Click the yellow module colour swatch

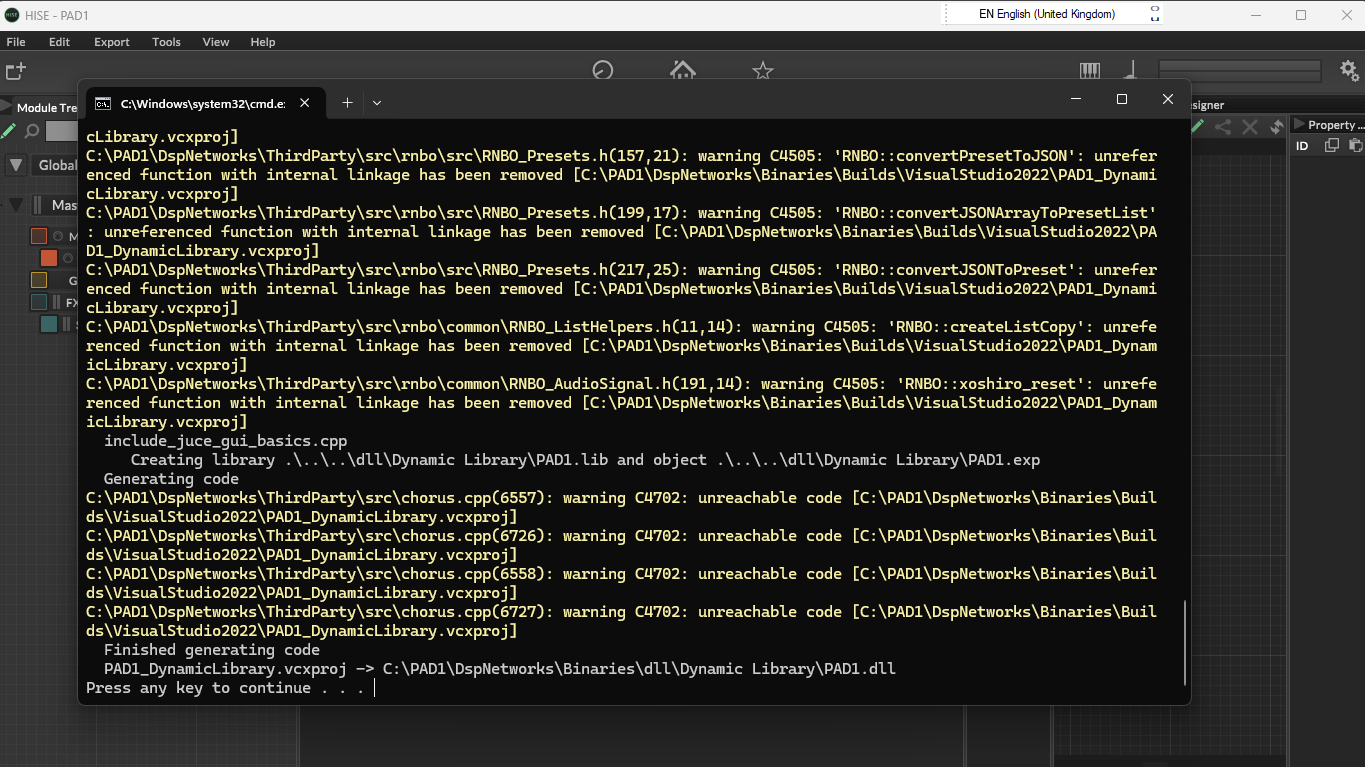point(39,280)
